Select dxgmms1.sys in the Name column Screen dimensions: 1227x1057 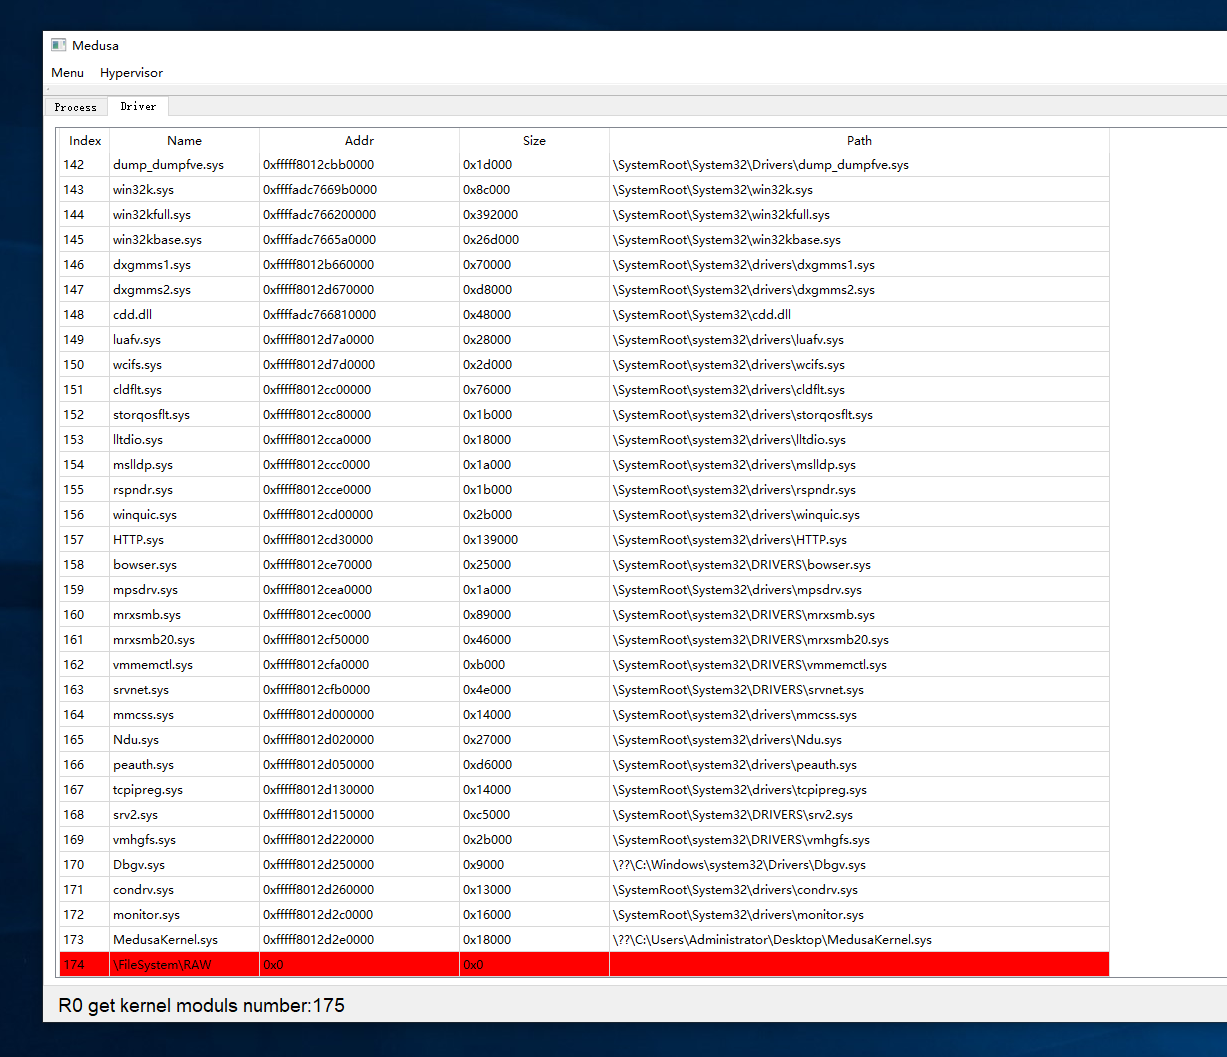coord(185,265)
